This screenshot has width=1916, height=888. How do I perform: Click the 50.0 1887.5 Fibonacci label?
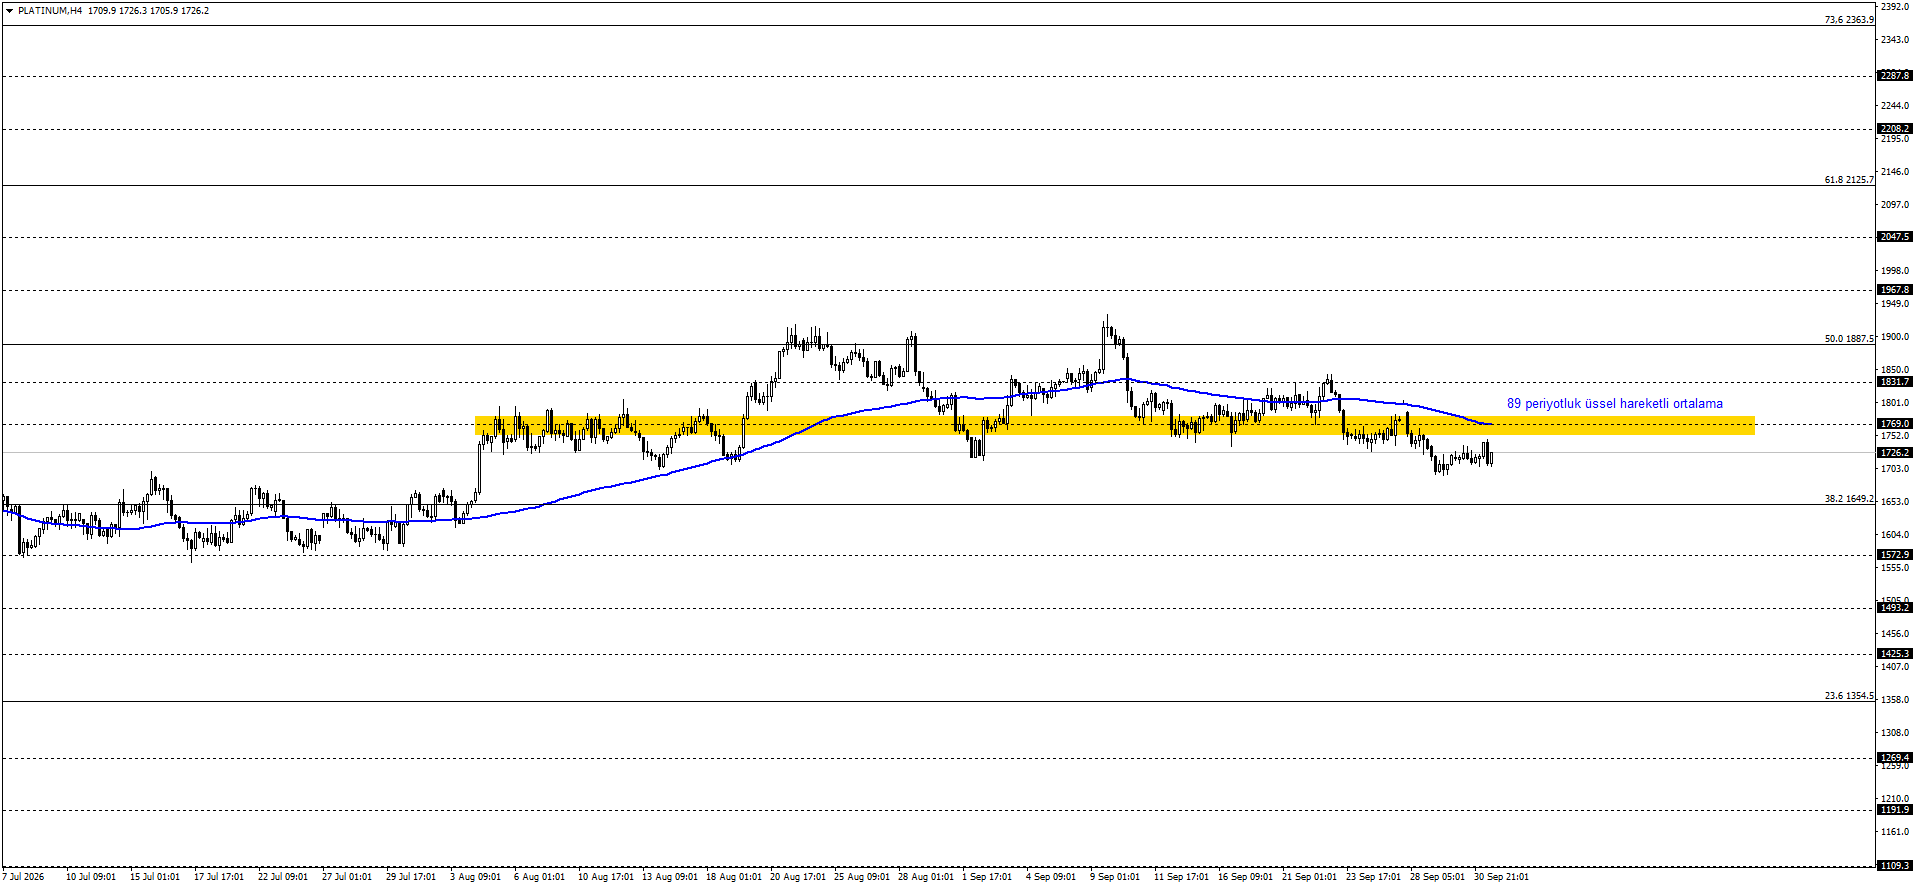pos(1848,339)
